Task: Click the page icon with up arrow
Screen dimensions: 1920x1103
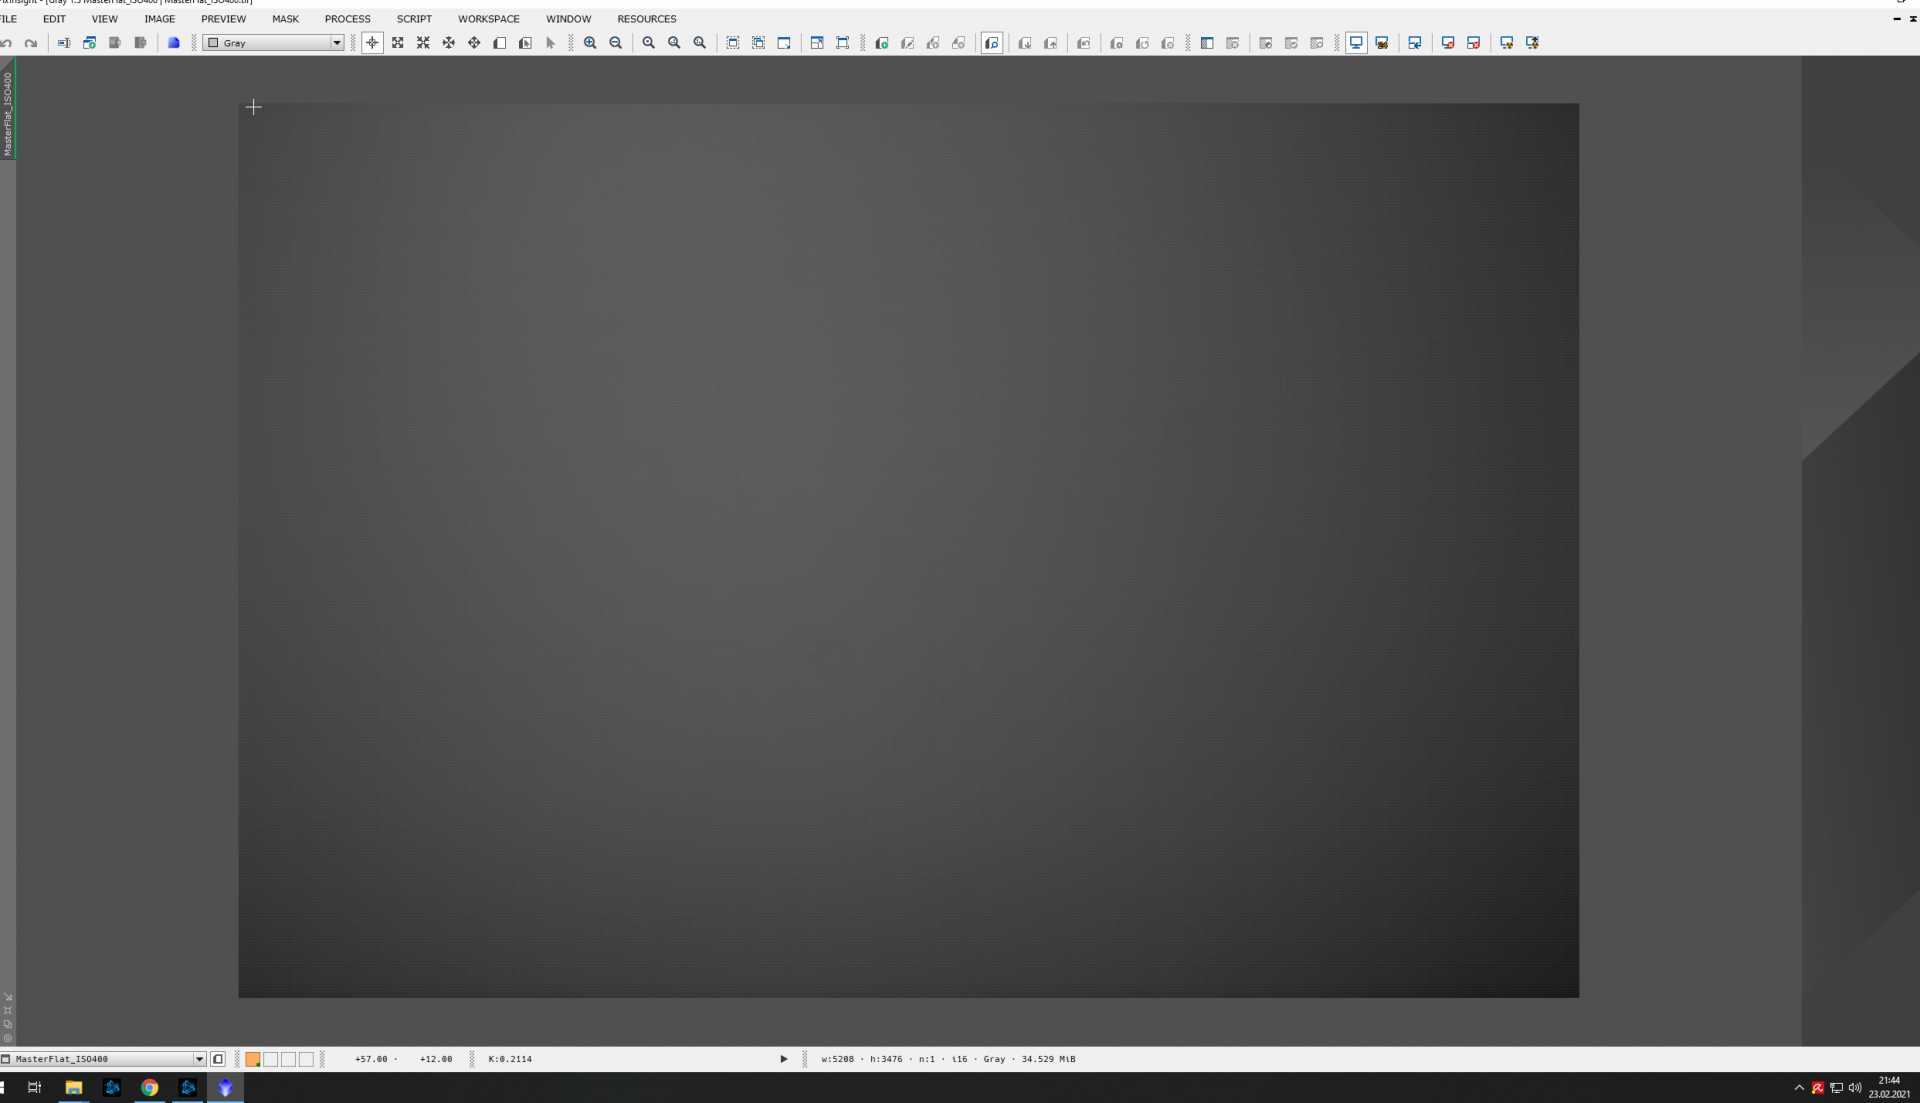Action: [1050, 43]
